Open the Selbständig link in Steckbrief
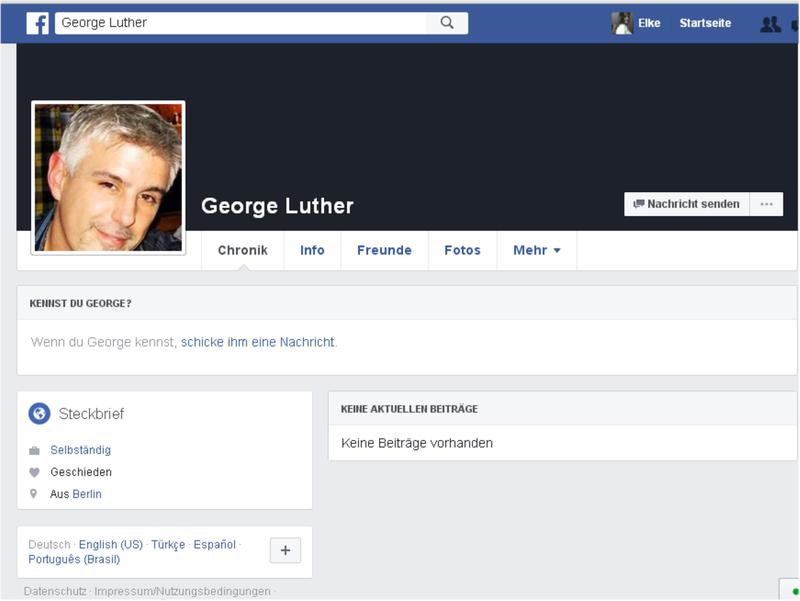800x601 pixels. (x=81, y=450)
